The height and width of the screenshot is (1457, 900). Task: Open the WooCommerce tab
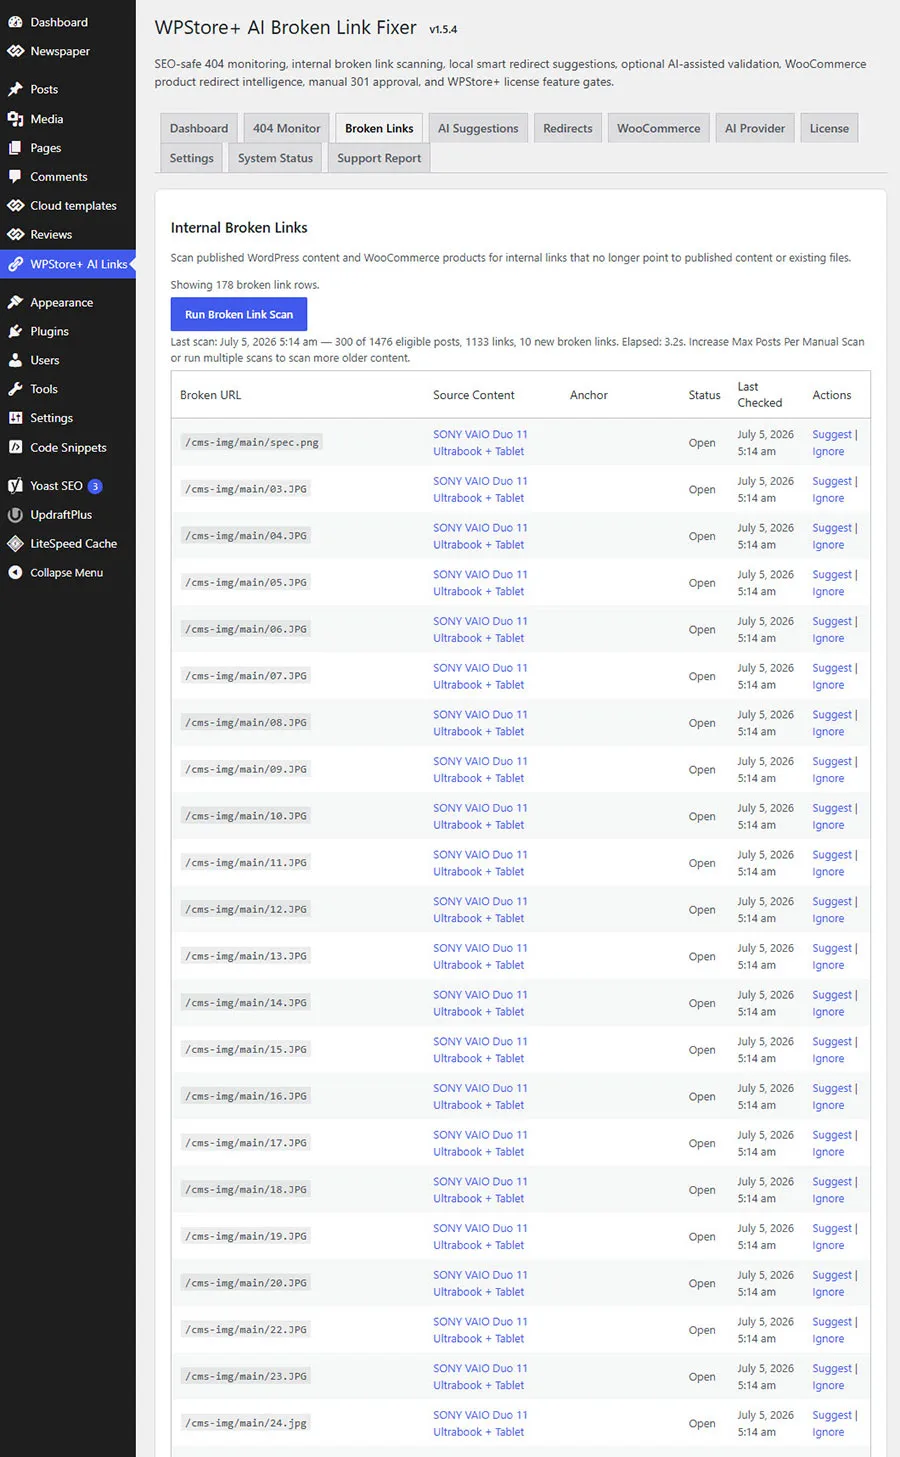pos(659,128)
